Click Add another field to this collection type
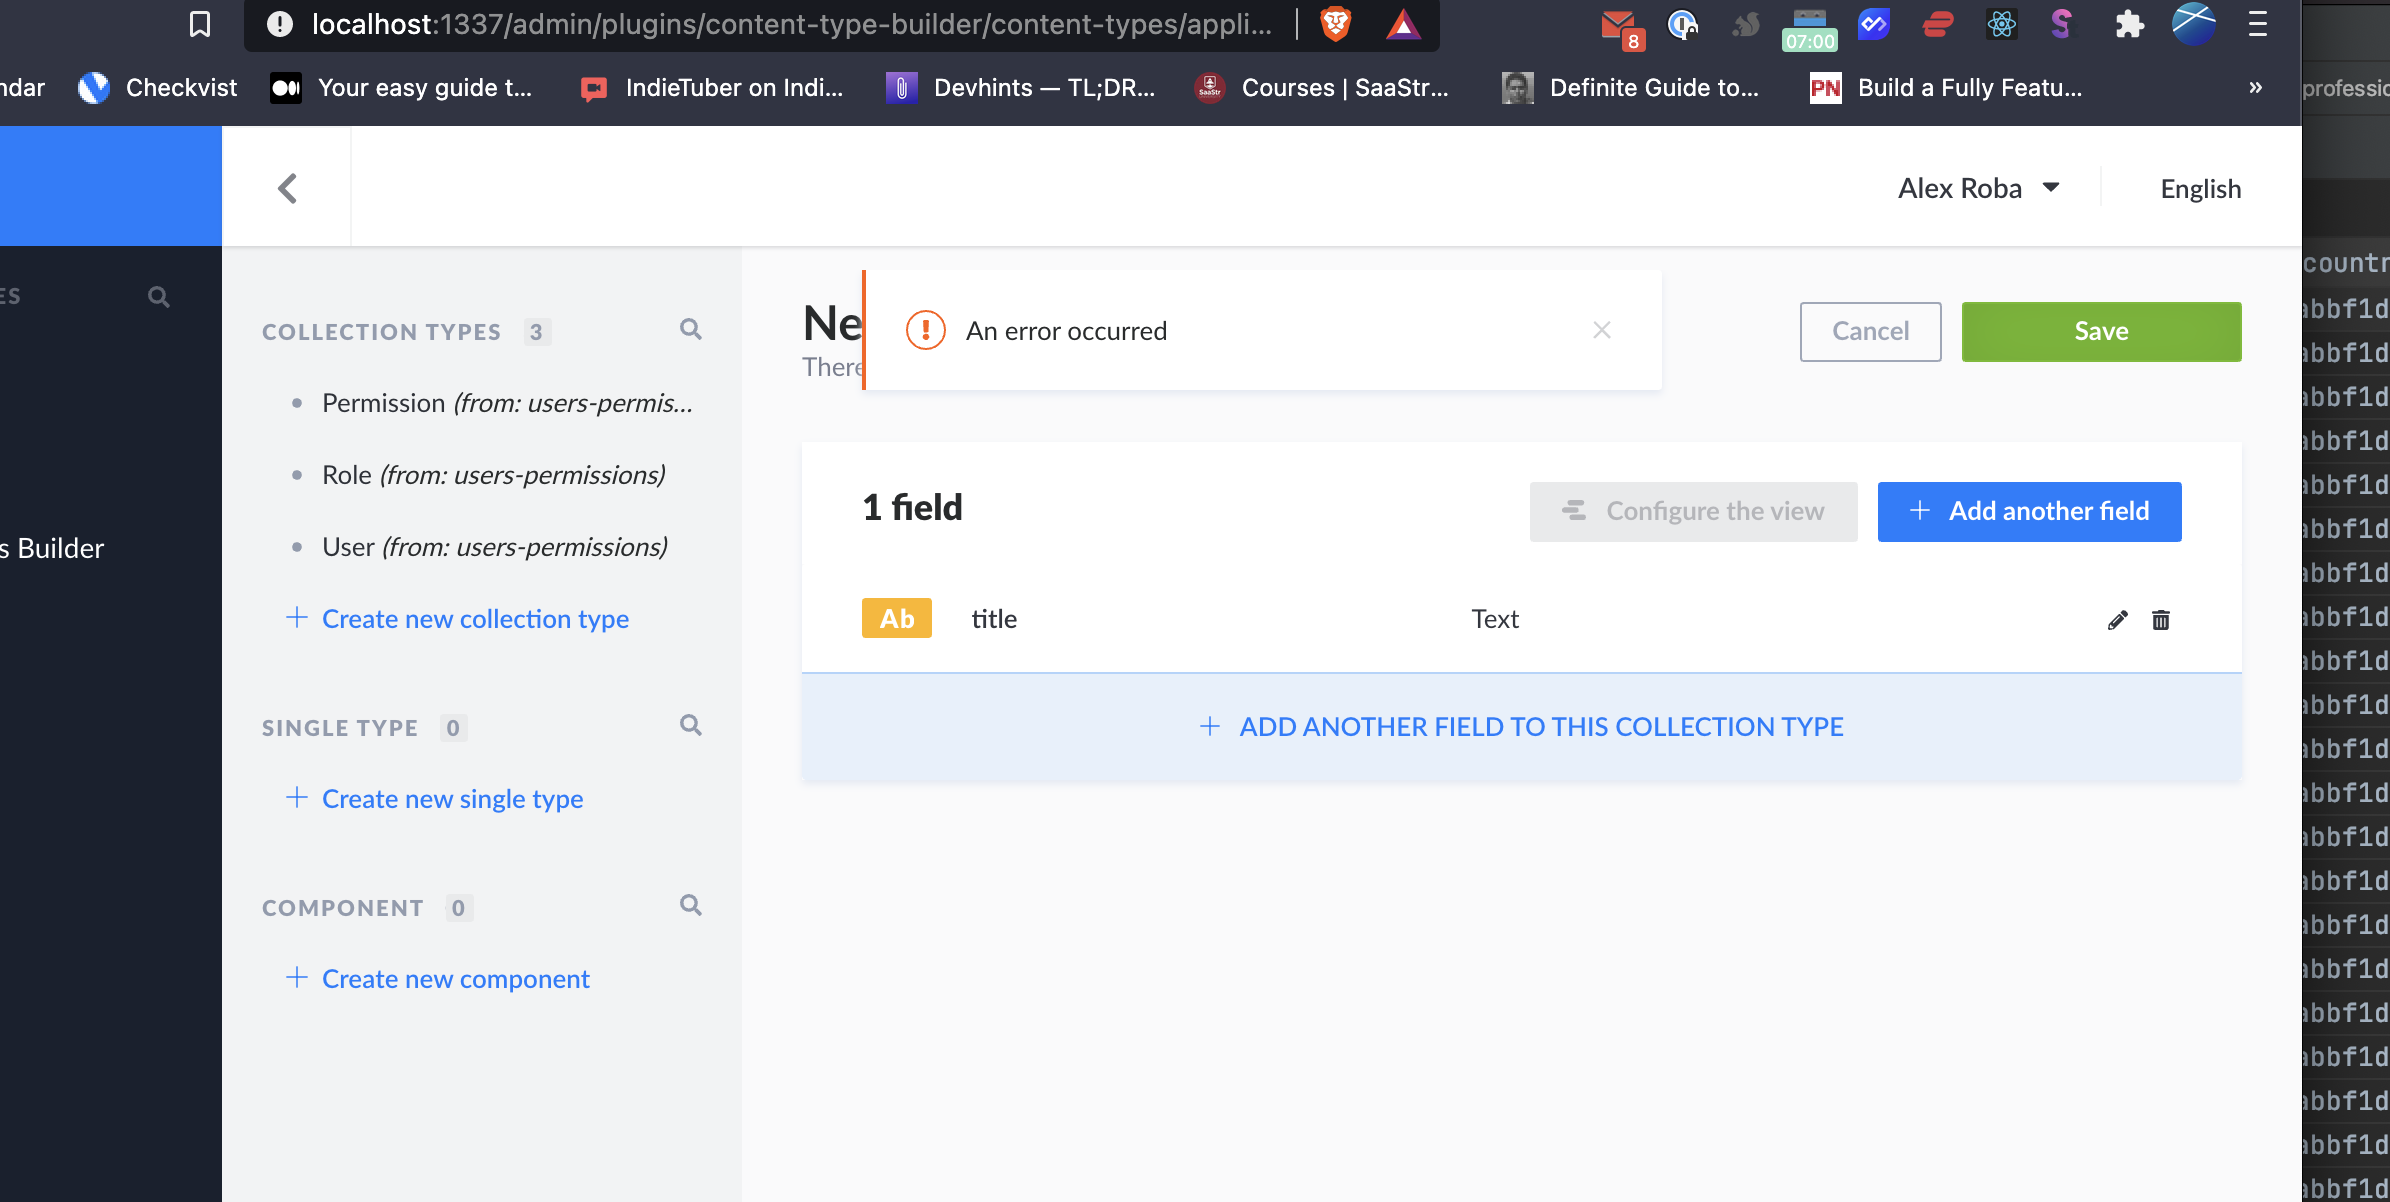The image size is (2390, 1202). tap(1521, 727)
